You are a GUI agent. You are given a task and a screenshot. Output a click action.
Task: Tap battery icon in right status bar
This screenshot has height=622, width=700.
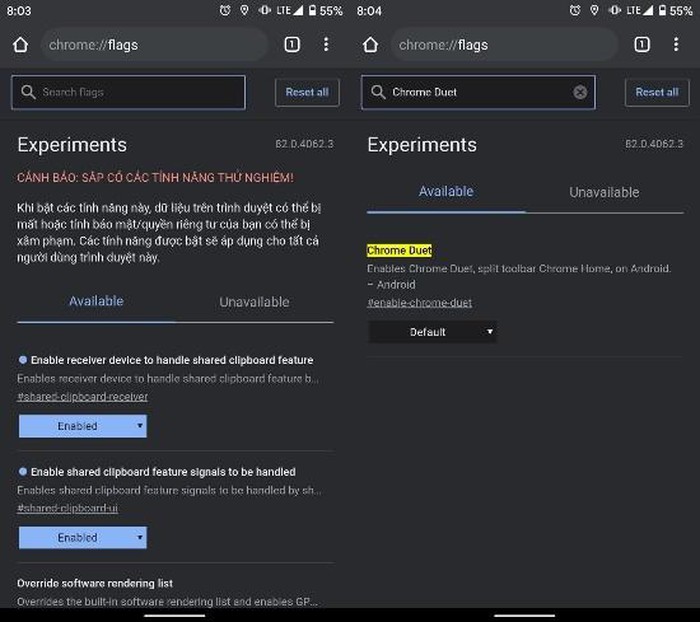(x=662, y=10)
